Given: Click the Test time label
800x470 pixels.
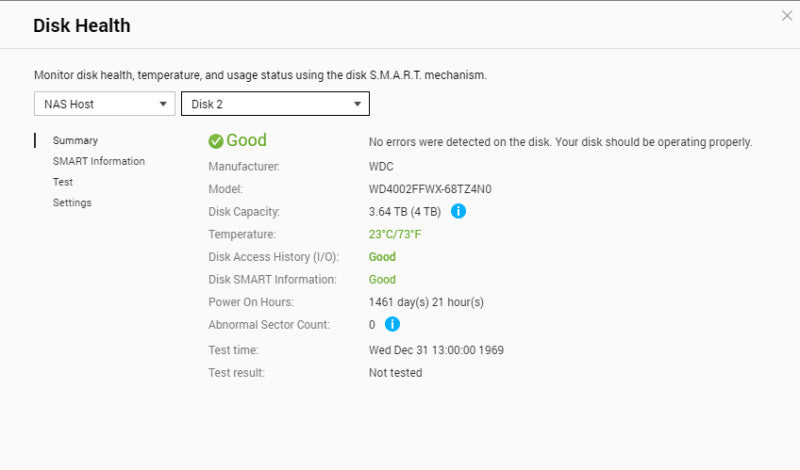Looking at the screenshot, I should 234,350.
